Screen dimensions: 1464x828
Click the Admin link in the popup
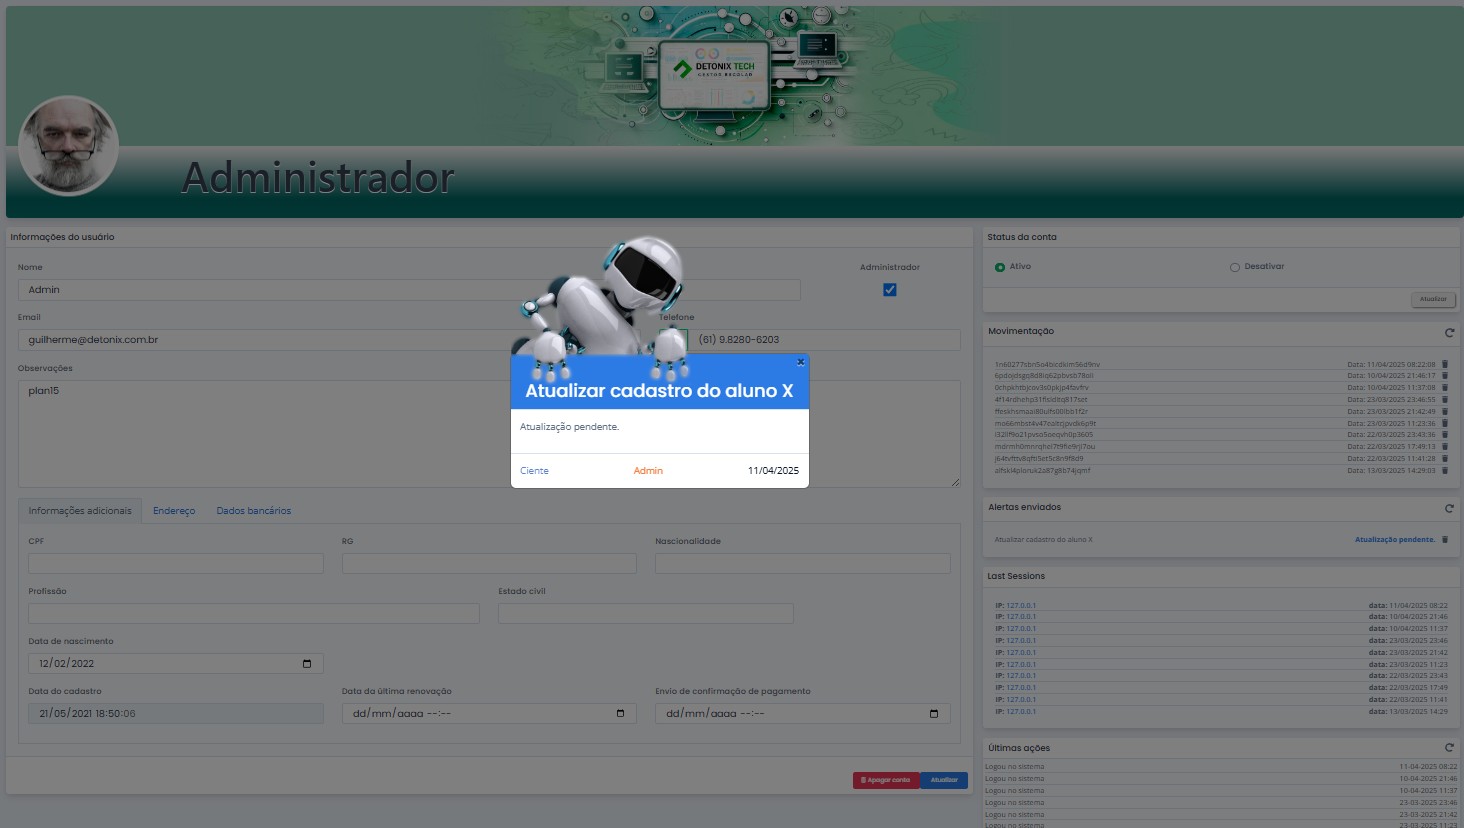tap(648, 471)
